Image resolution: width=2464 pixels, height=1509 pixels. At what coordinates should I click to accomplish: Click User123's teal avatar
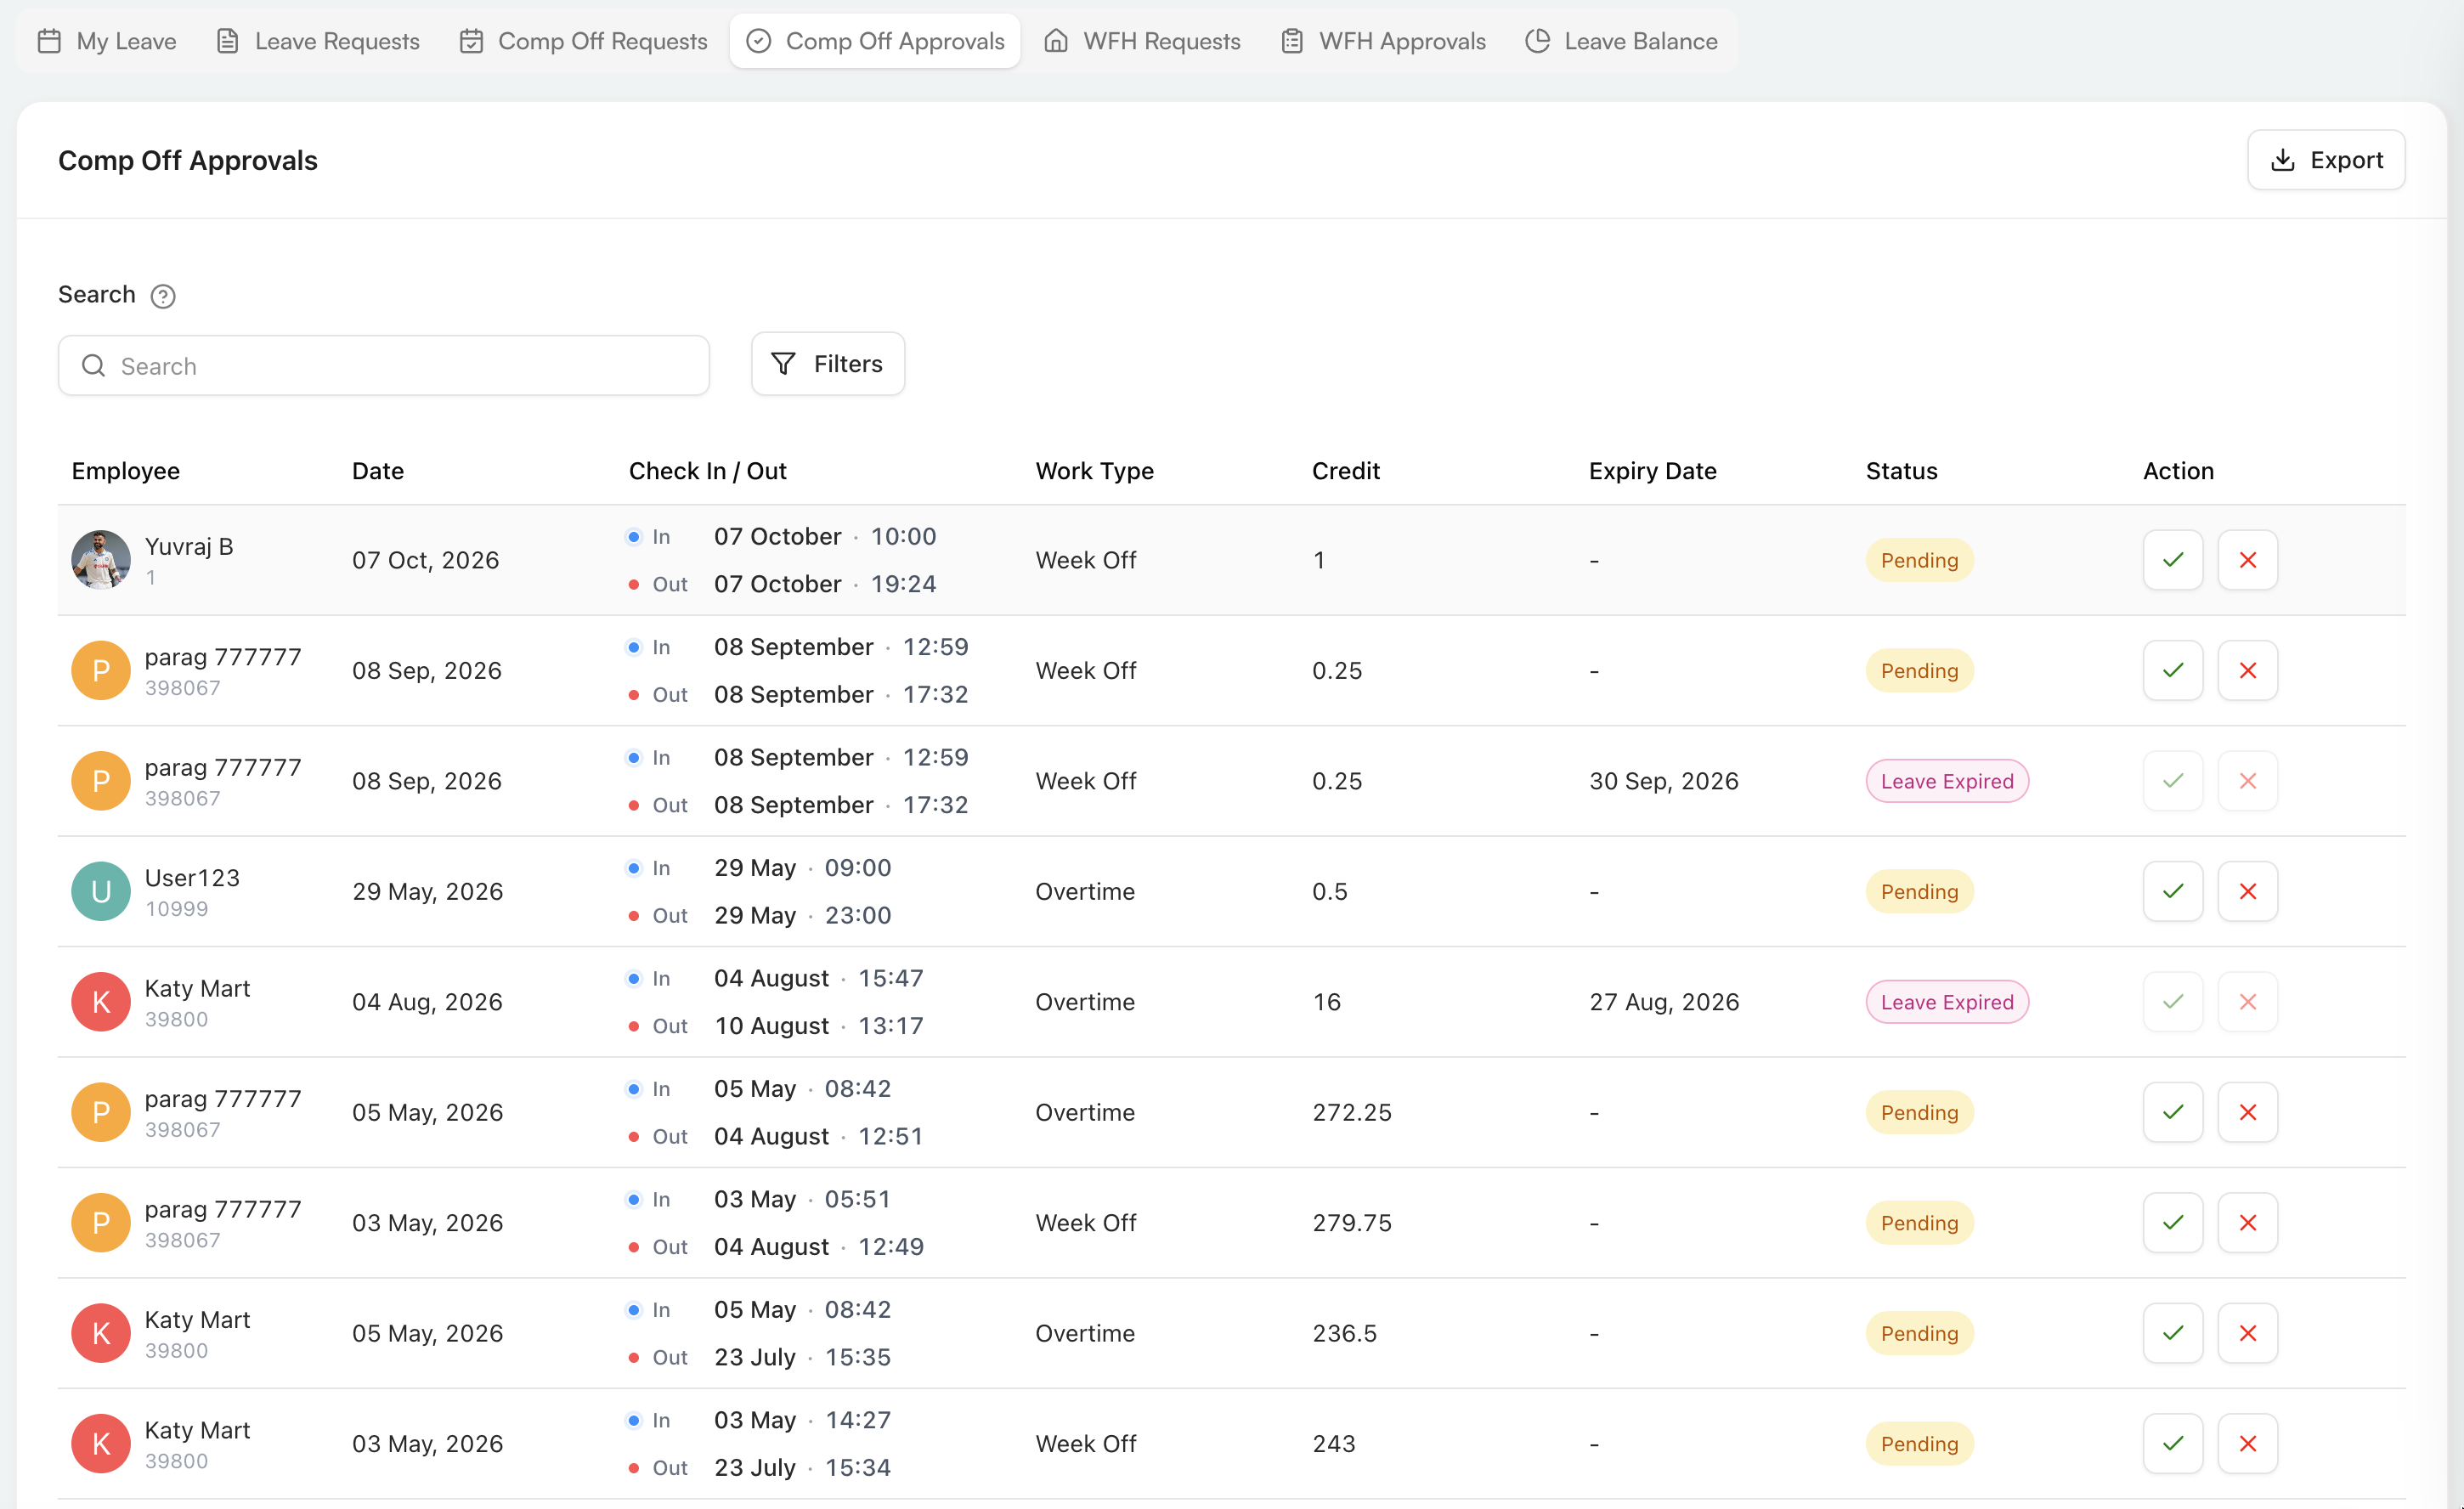[x=101, y=891]
